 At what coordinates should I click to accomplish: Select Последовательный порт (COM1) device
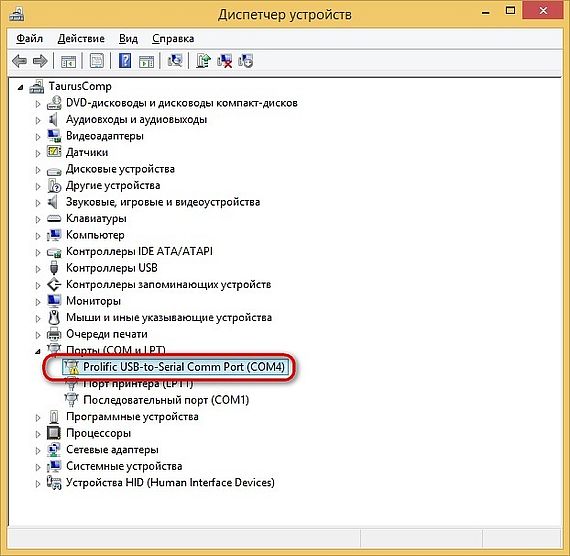pyautogui.click(x=166, y=400)
